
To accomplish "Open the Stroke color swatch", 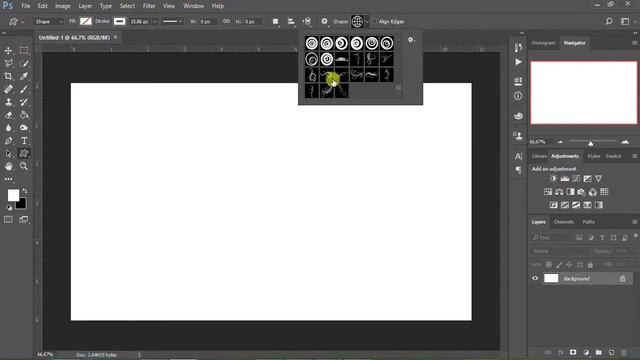I will pyautogui.click(x=119, y=22).
